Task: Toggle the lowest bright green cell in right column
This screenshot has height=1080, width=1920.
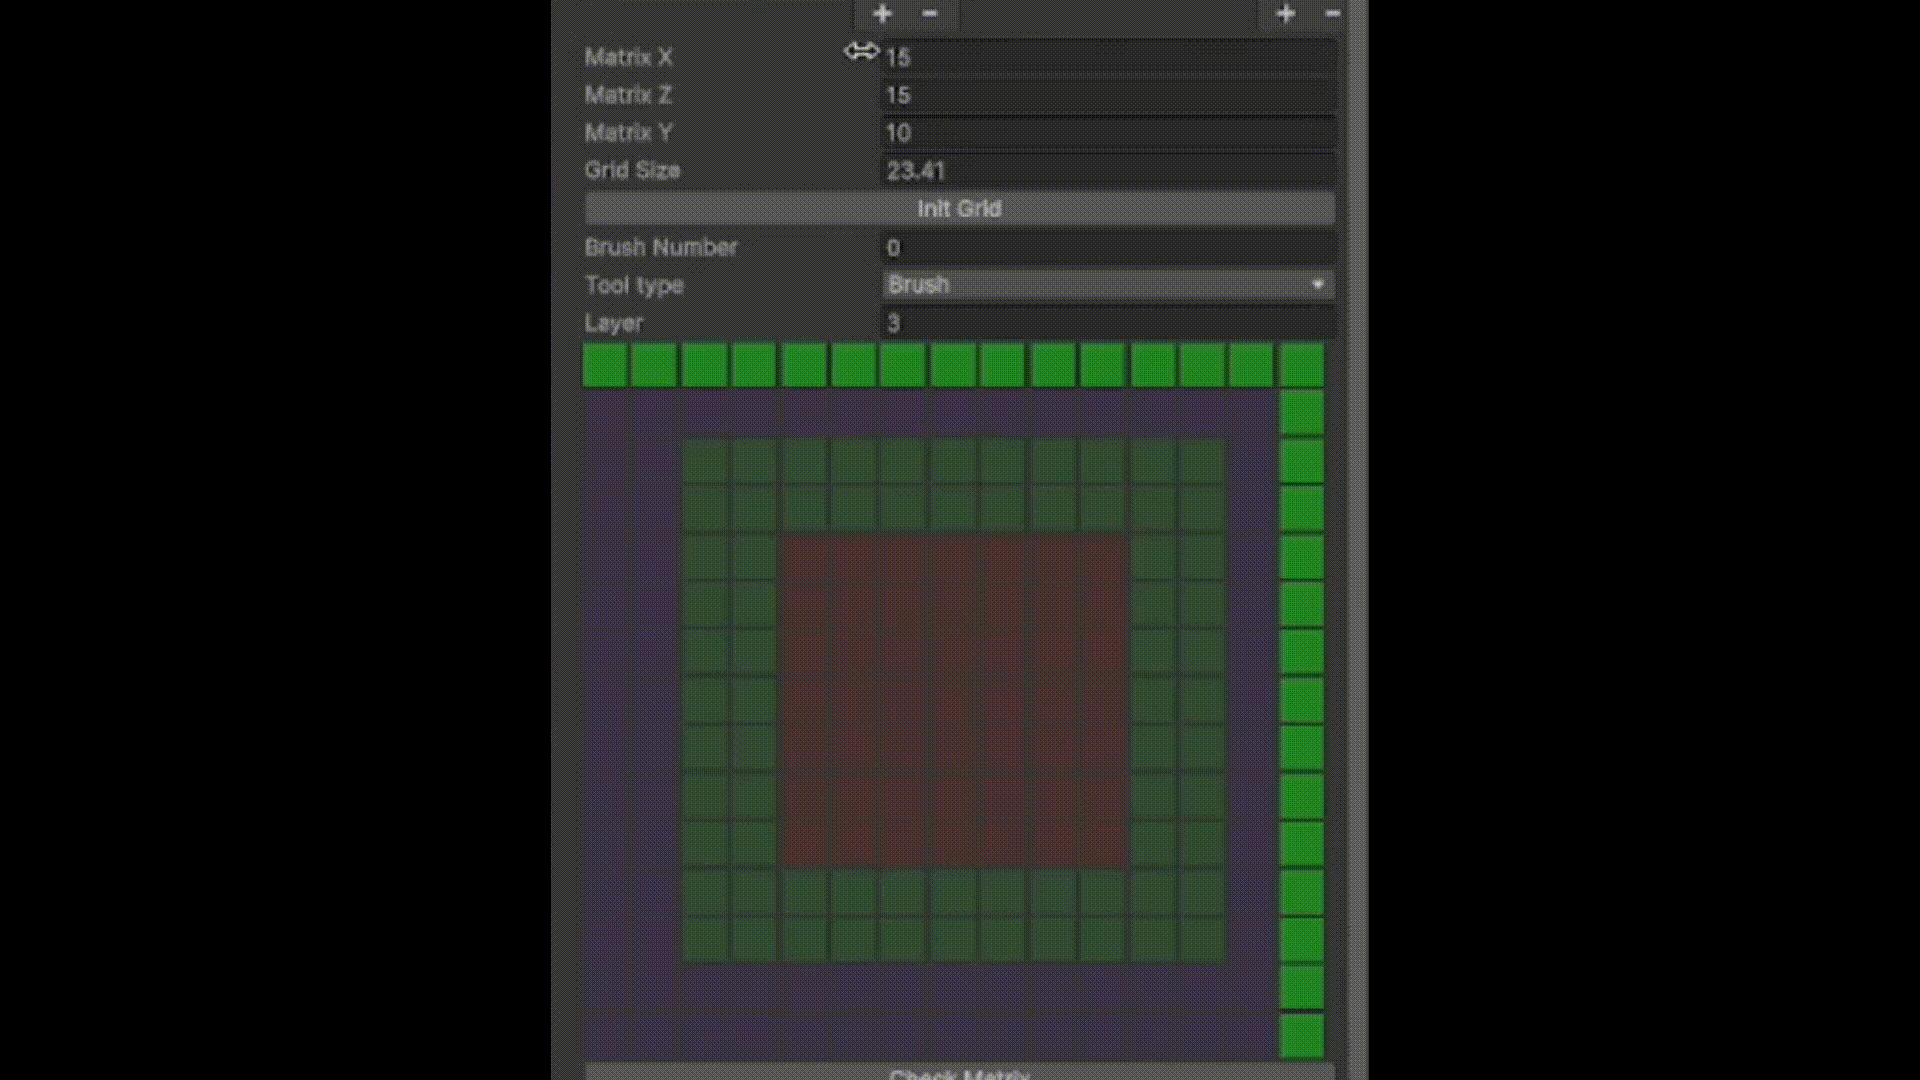Action: click(1302, 1036)
